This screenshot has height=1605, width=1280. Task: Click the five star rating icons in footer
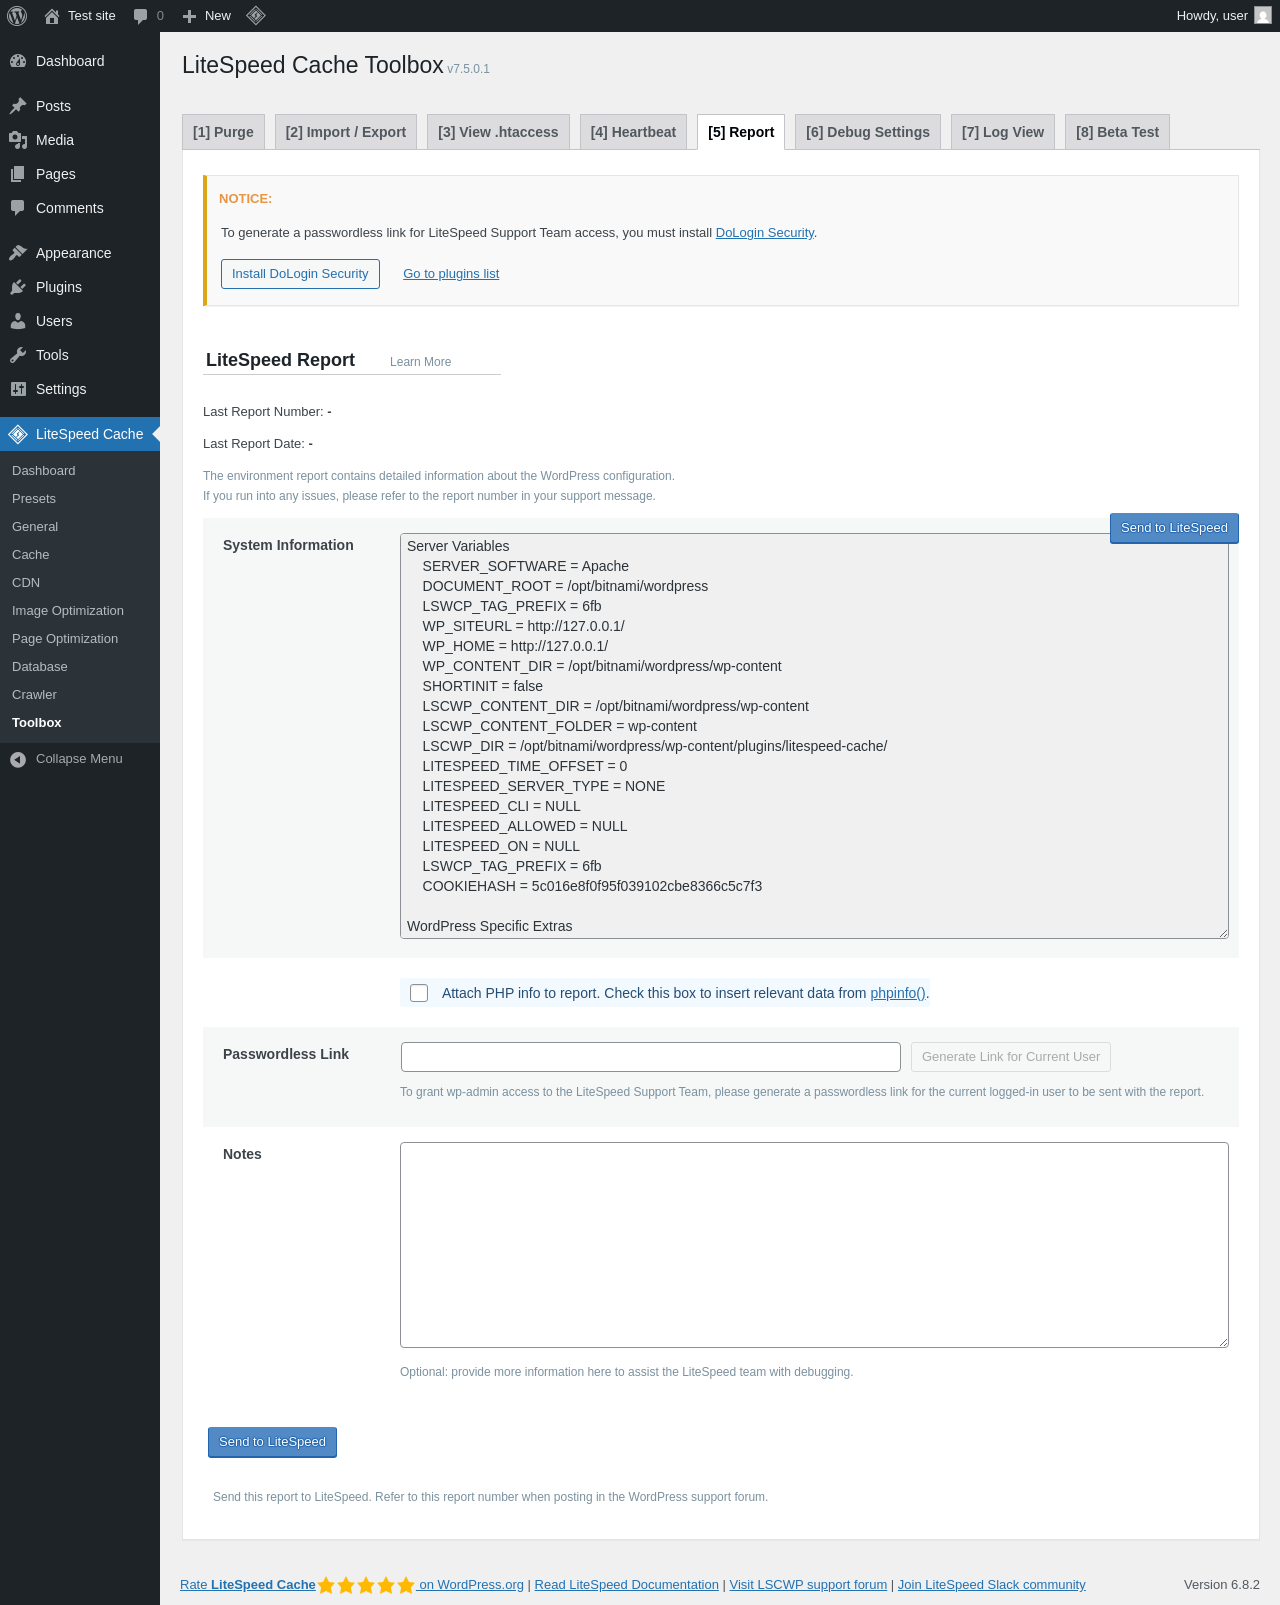click(x=366, y=1585)
